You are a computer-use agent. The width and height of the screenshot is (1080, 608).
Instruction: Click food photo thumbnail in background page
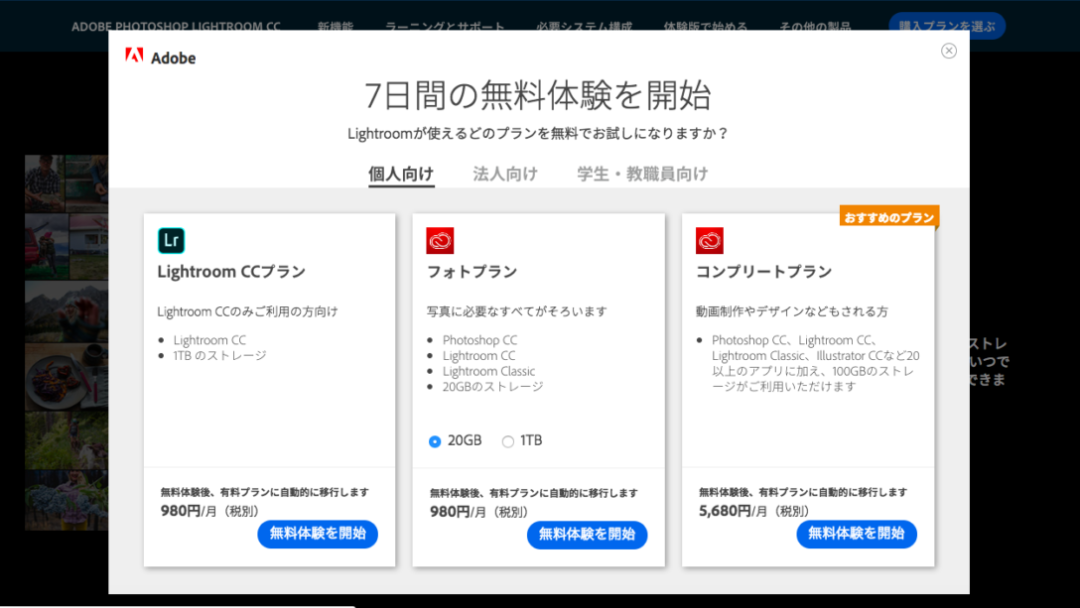(66, 377)
